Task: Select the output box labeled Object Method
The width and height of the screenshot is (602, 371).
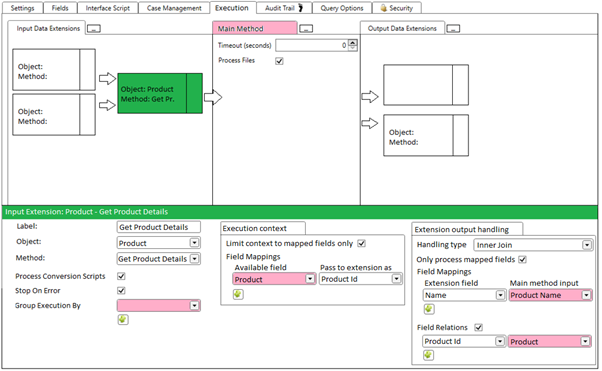Action: point(426,135)
